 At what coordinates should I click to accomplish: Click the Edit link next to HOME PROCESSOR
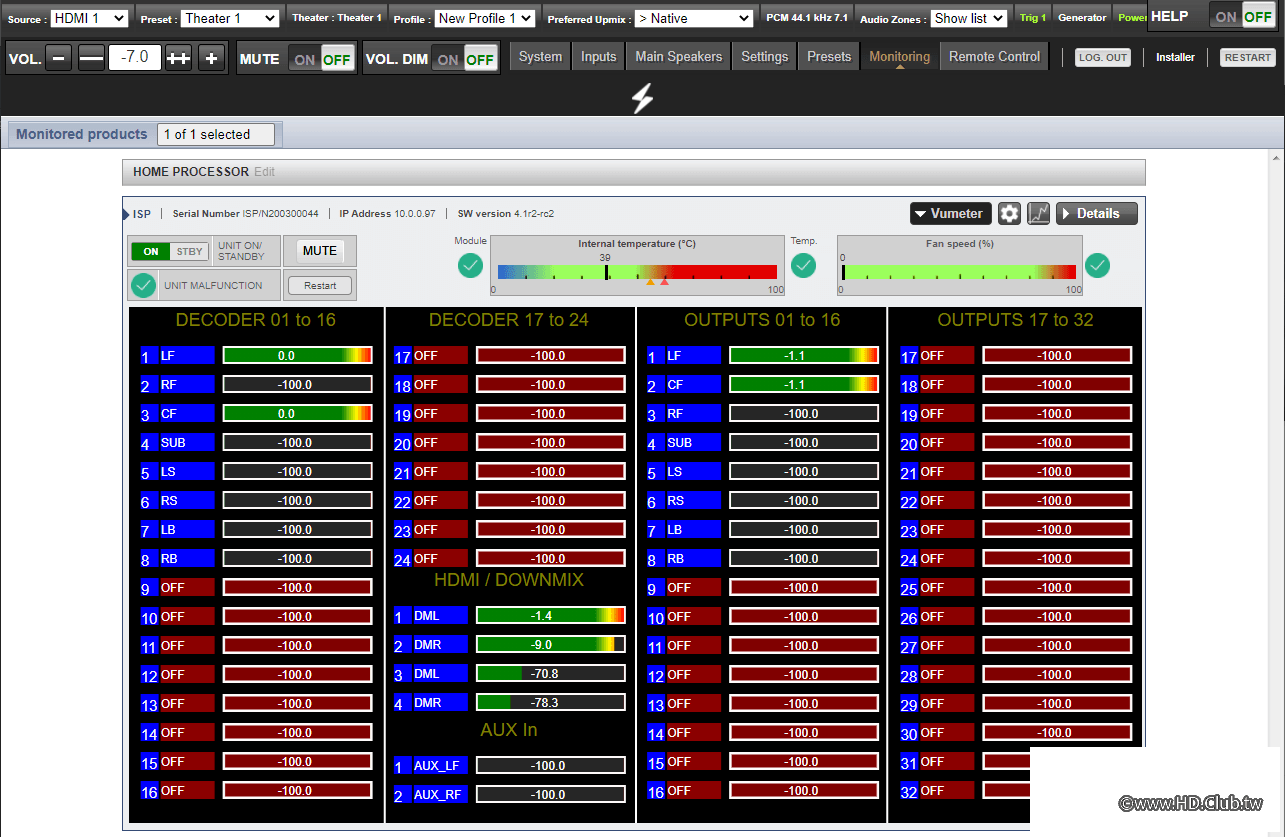(x=264, y=172)
